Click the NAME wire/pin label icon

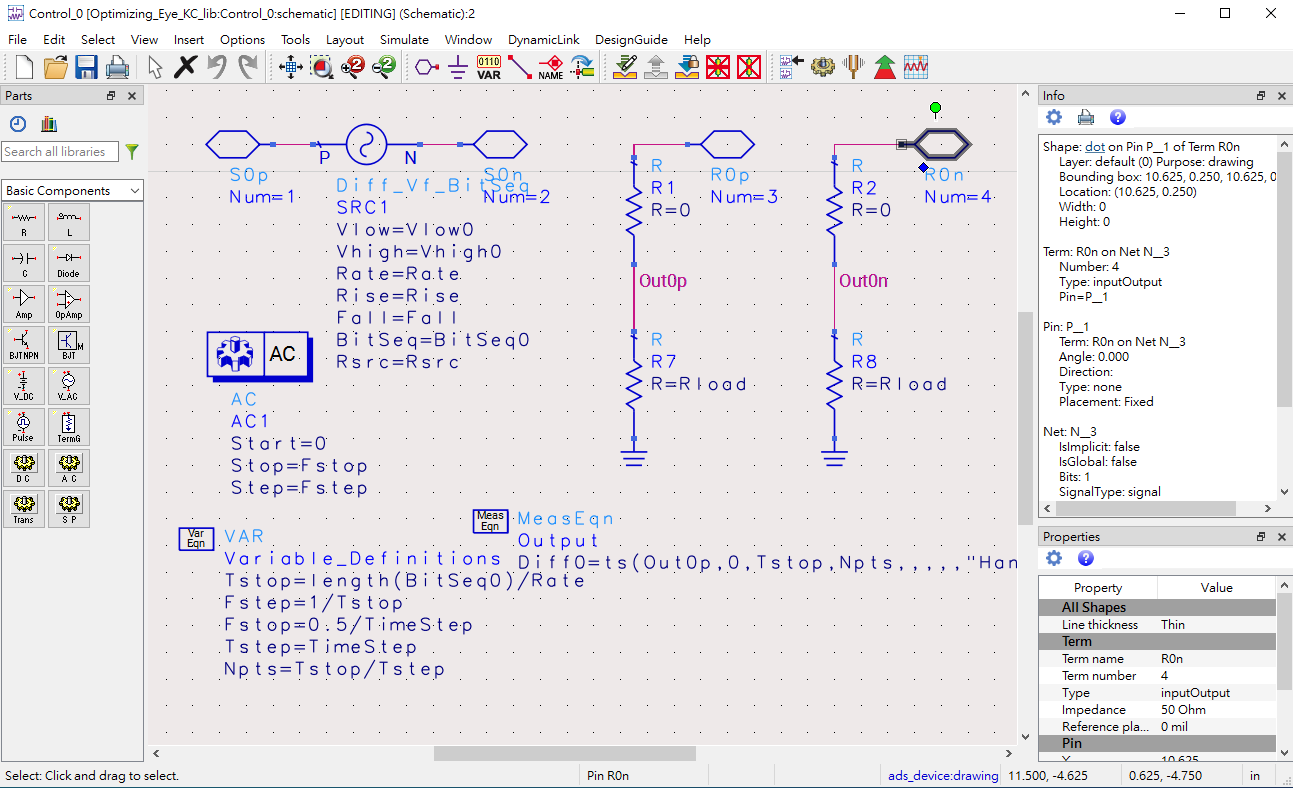pos(551,67)
